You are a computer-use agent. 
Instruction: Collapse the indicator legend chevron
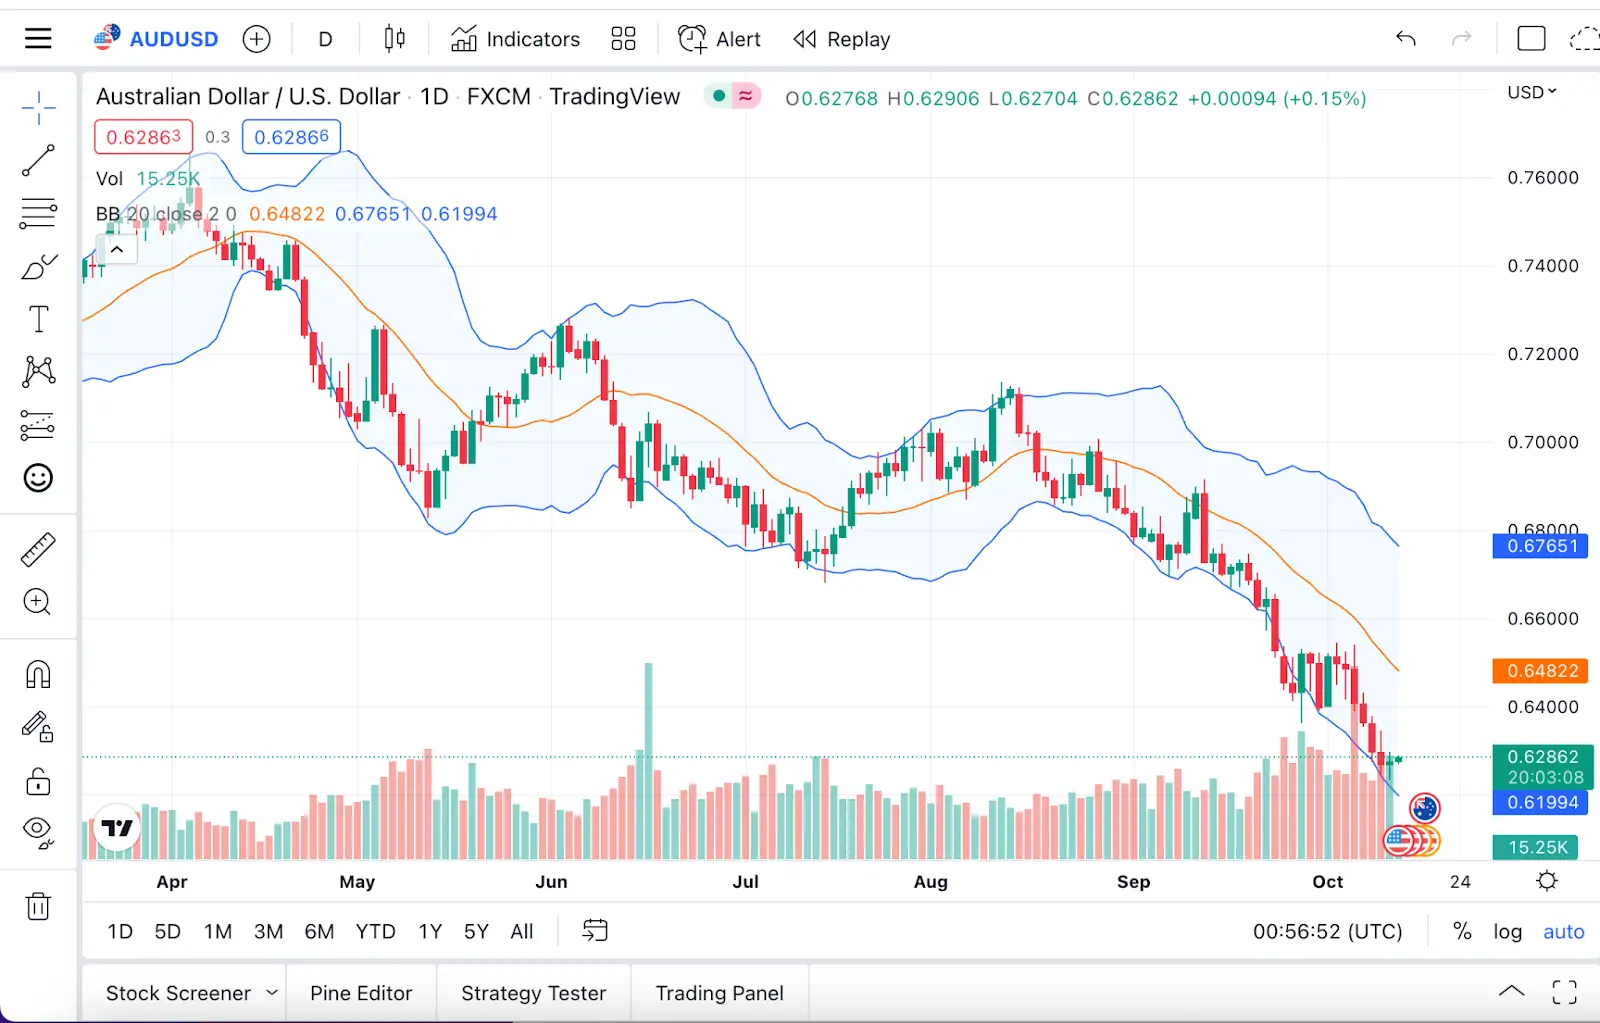[x=117, y=249]
